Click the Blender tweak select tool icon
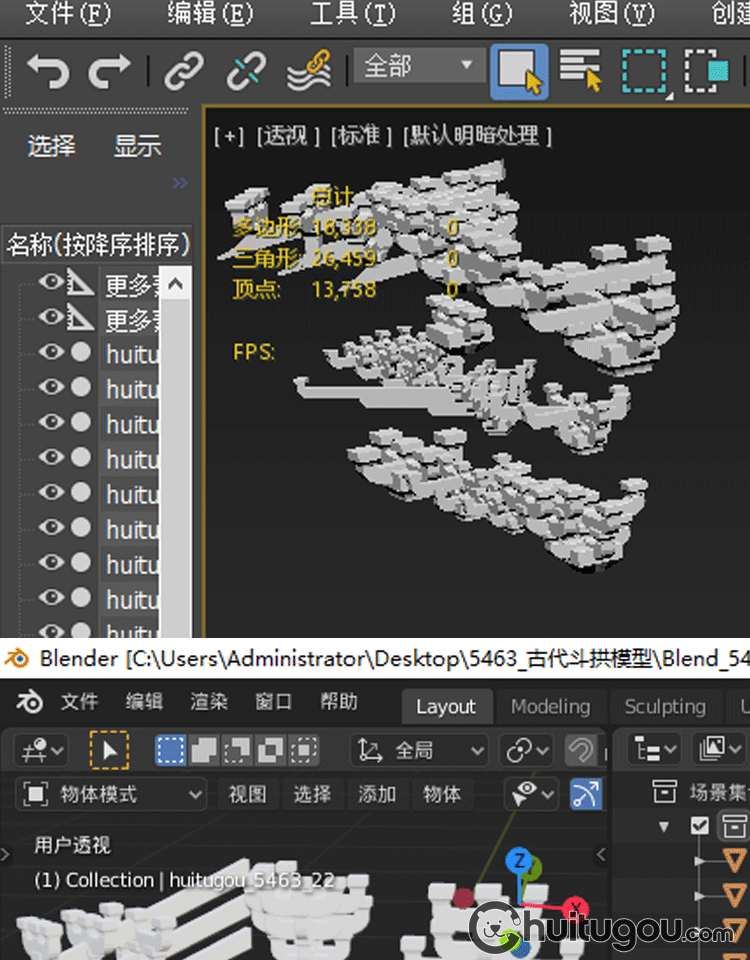 click(109, 750)
